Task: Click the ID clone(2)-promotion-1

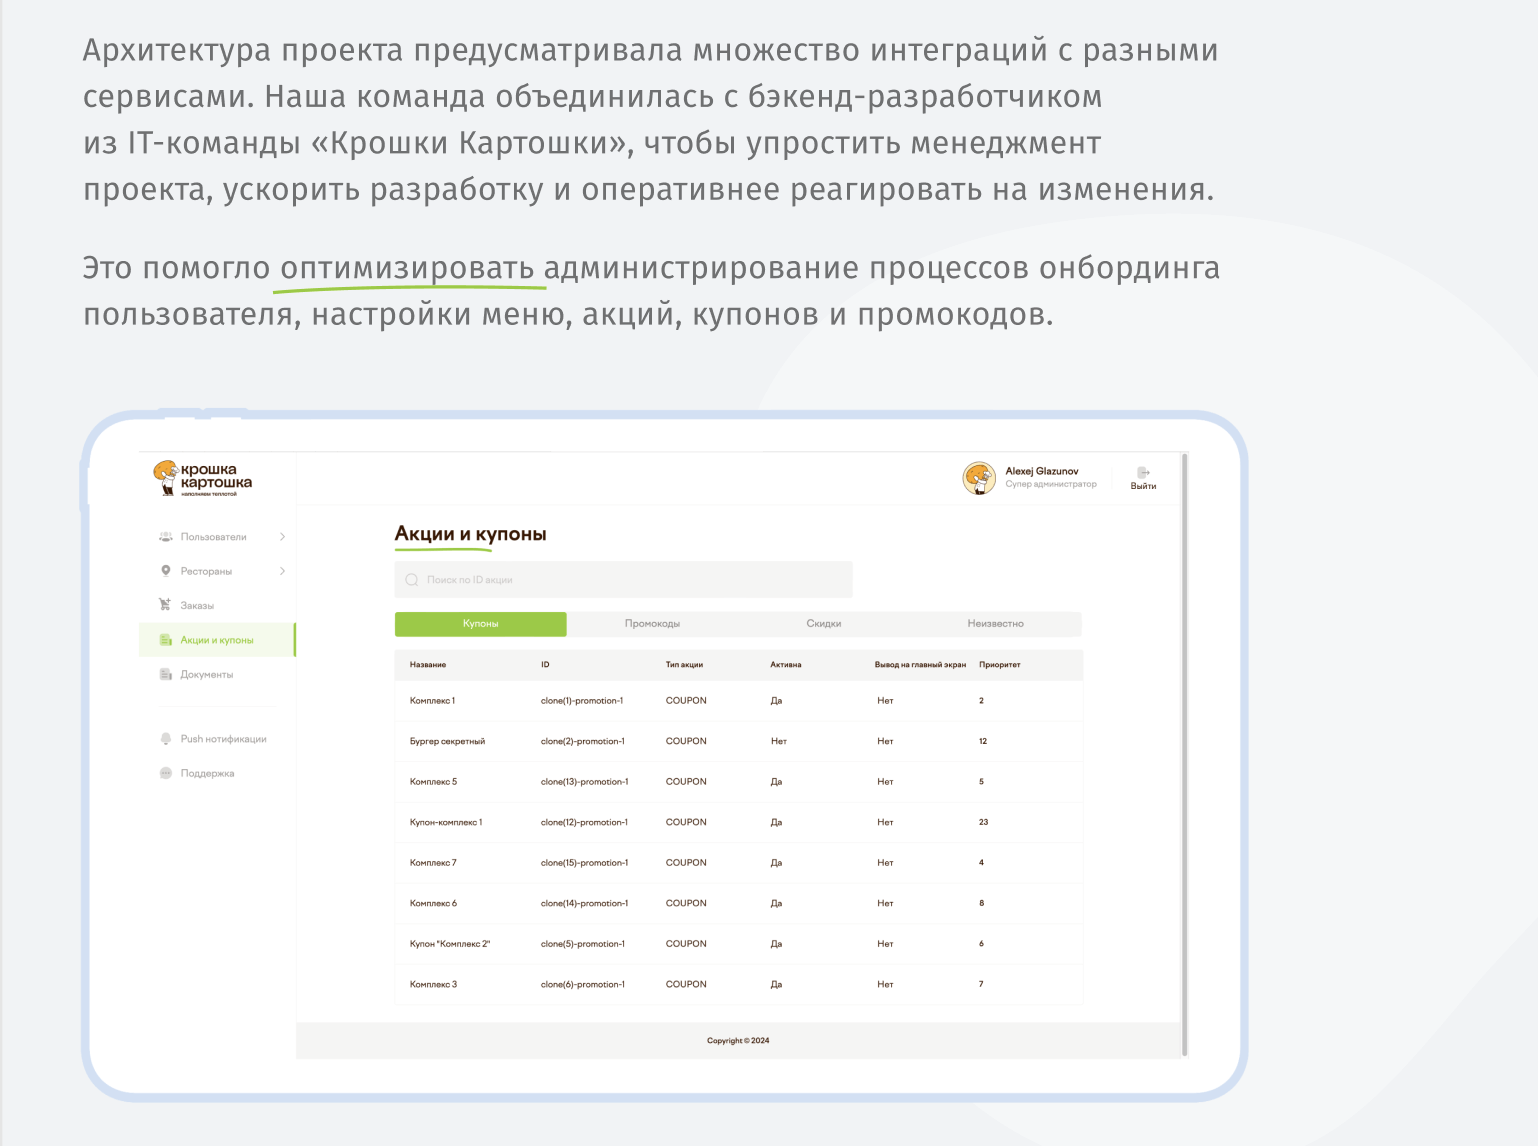Action: [583, 742]
